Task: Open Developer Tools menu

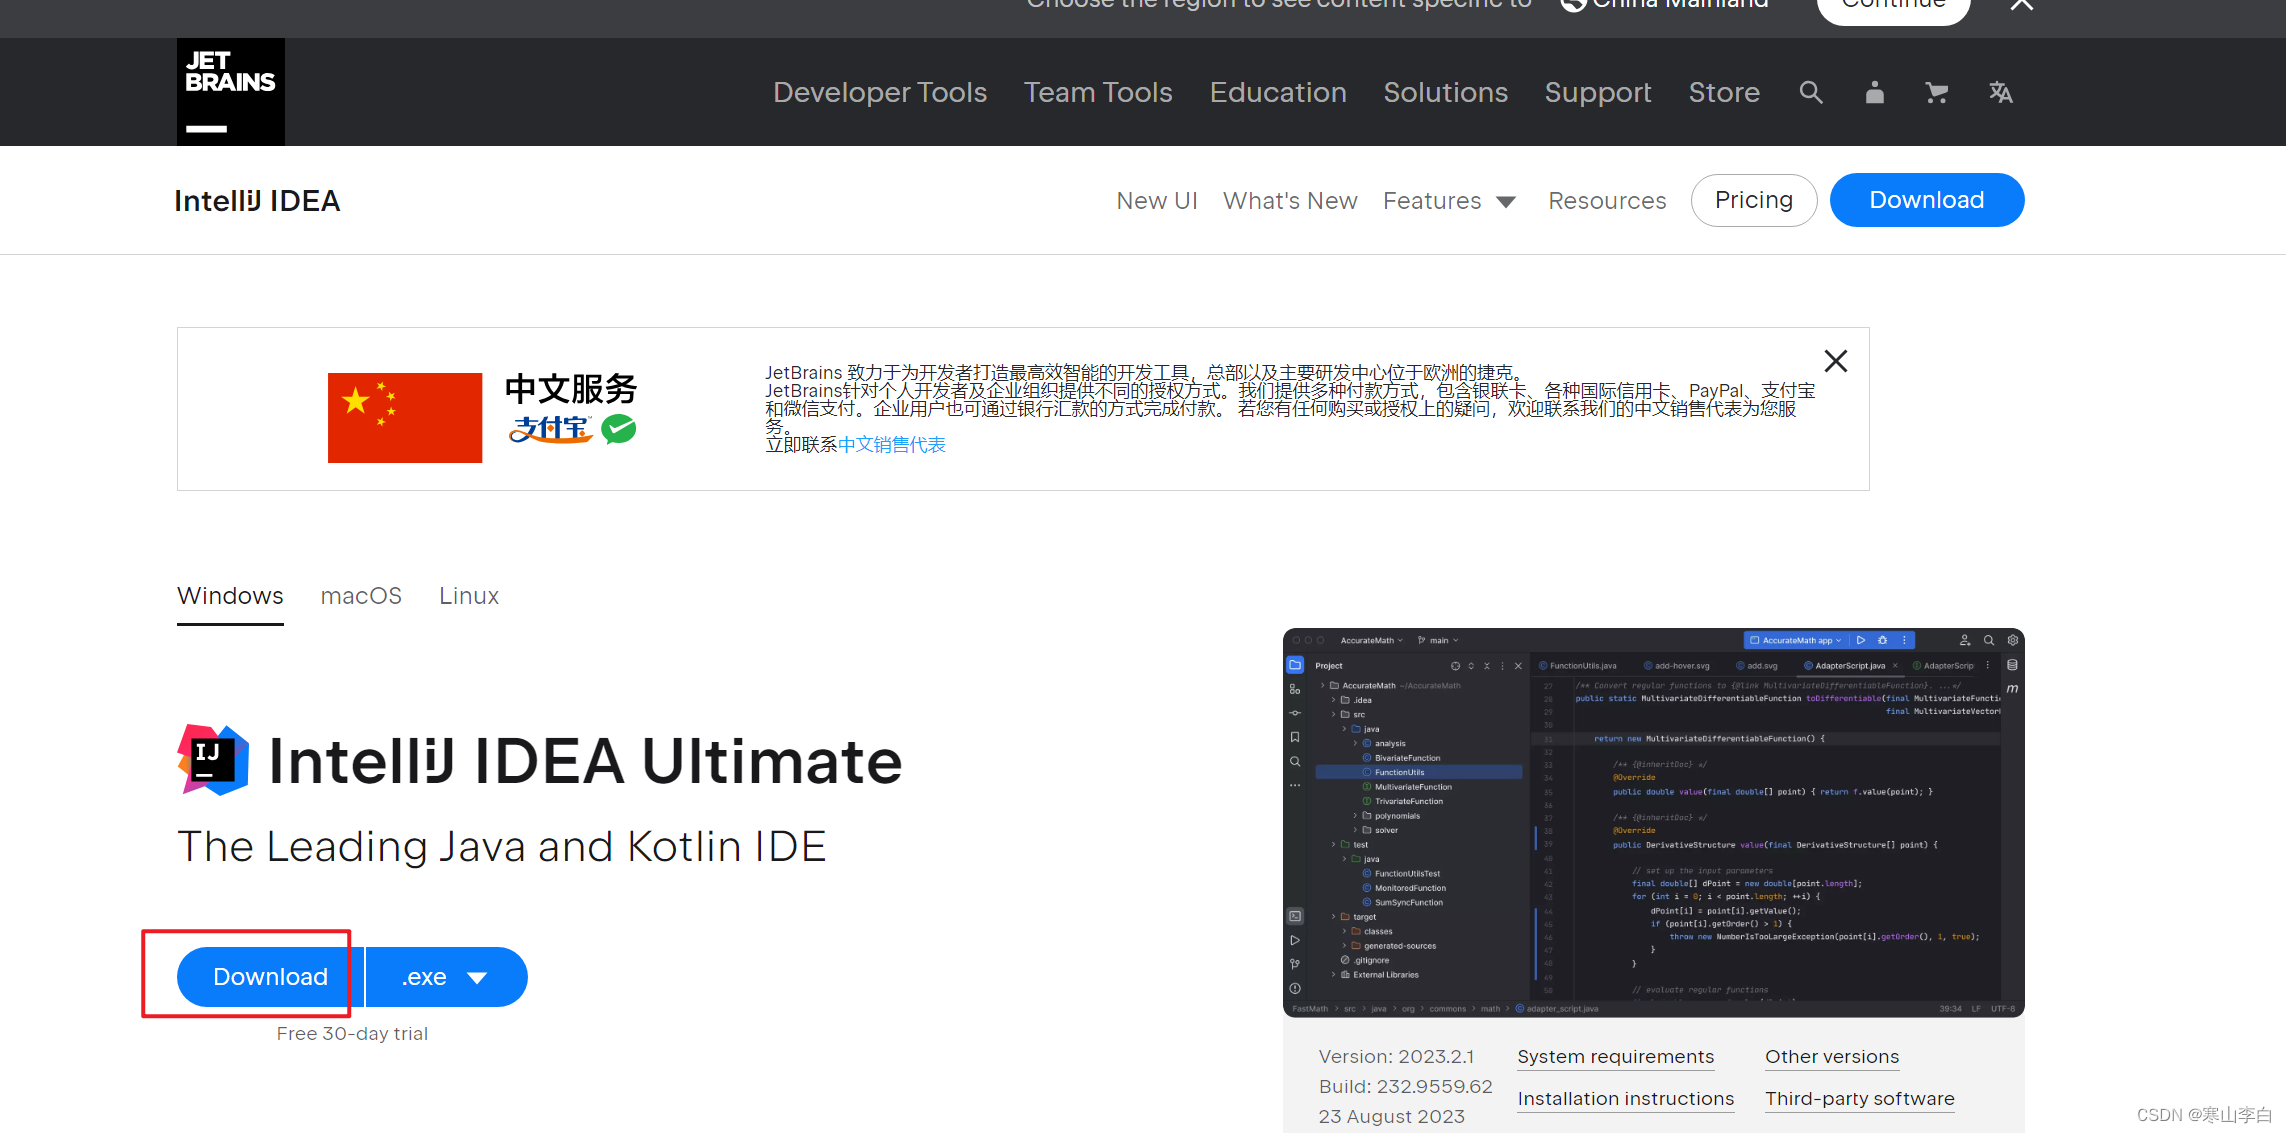Action: click(x=880, y=93)
